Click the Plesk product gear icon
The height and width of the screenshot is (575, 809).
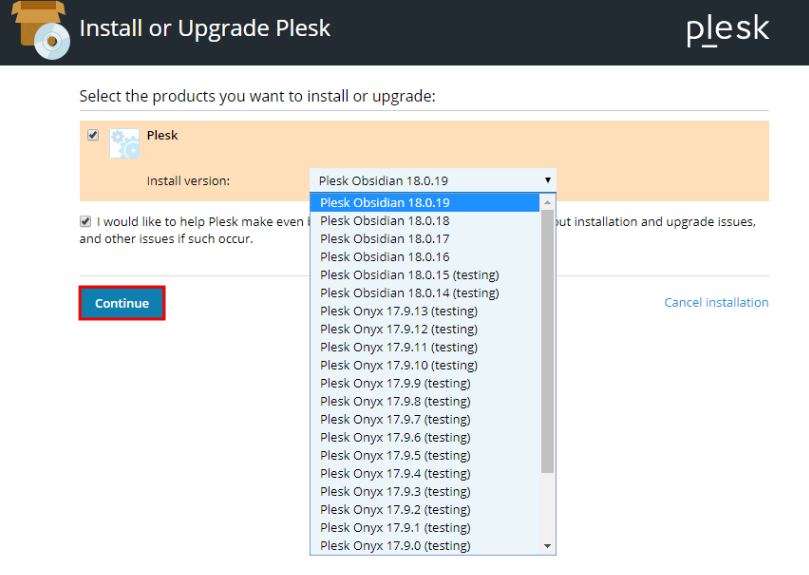tap(124, 143)
